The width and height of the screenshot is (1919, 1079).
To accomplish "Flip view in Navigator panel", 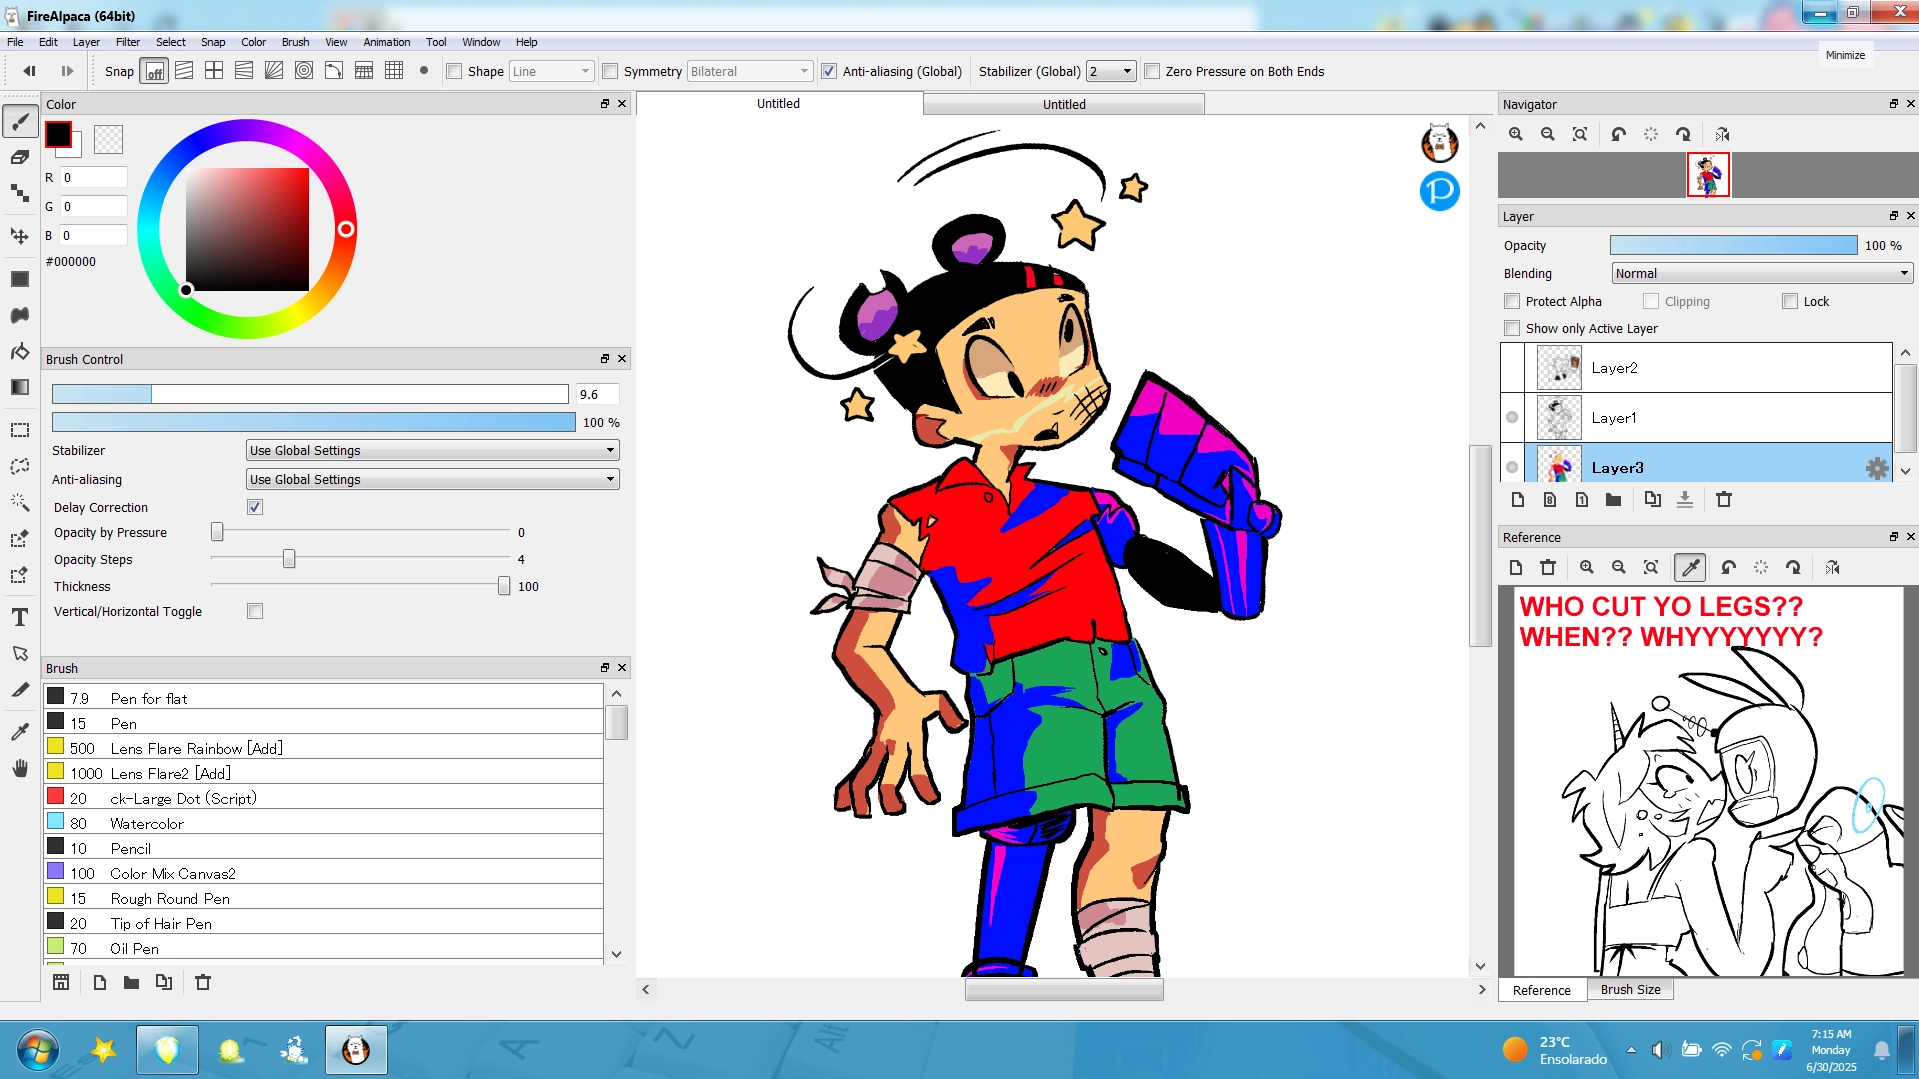I will point(1722,134).
